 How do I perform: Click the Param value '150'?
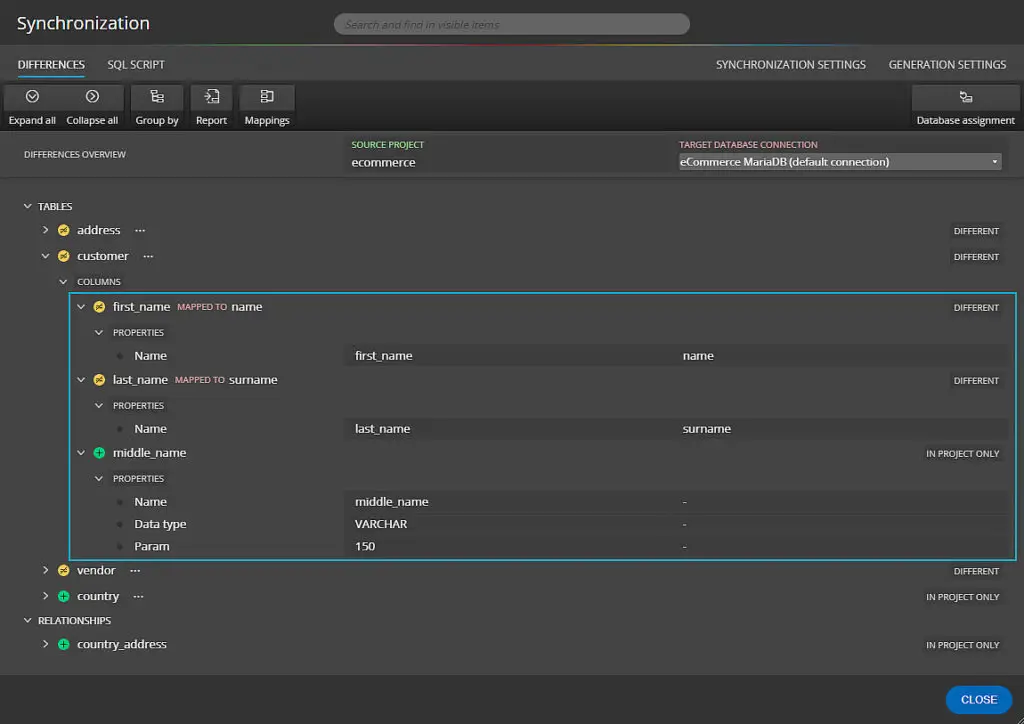point(365,546)
